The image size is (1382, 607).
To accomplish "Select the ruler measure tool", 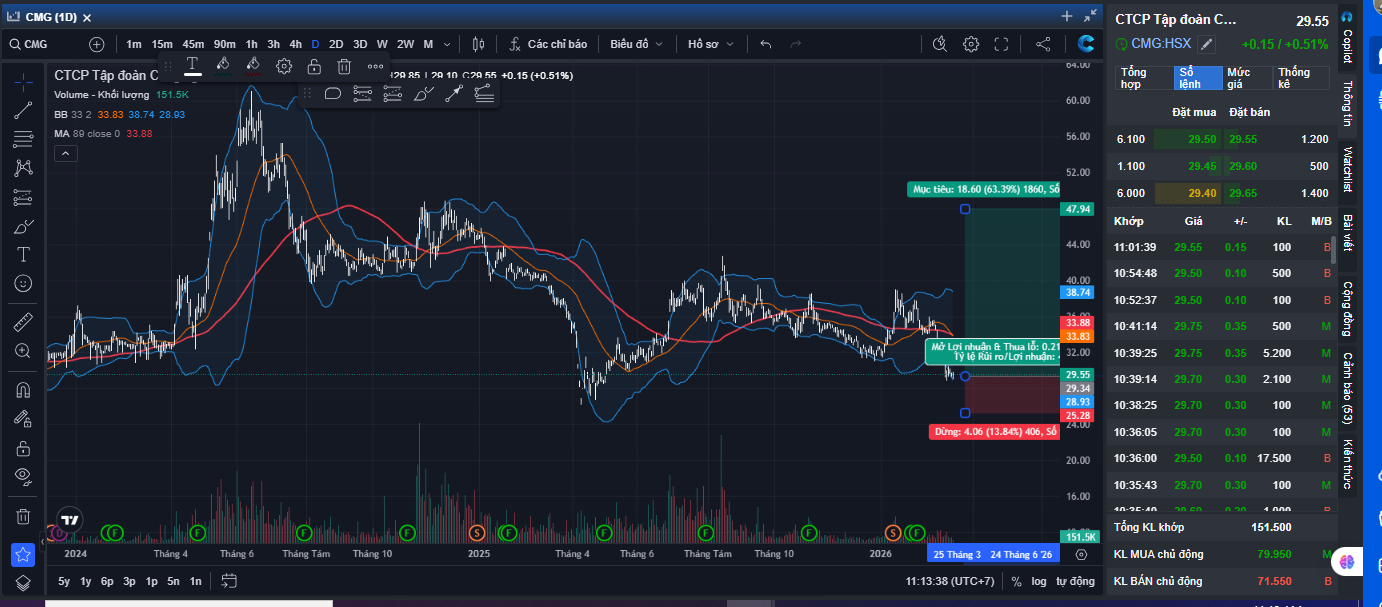I will pyautogui.click(x=23, y=322).
